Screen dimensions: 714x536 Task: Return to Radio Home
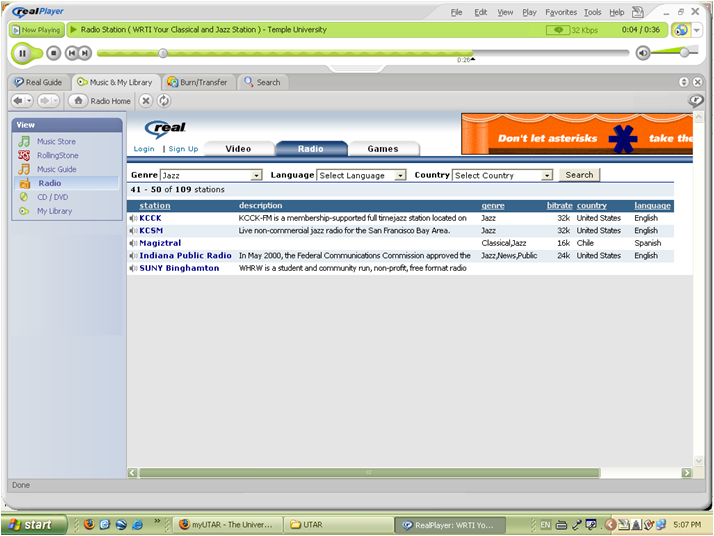[100, 101]
